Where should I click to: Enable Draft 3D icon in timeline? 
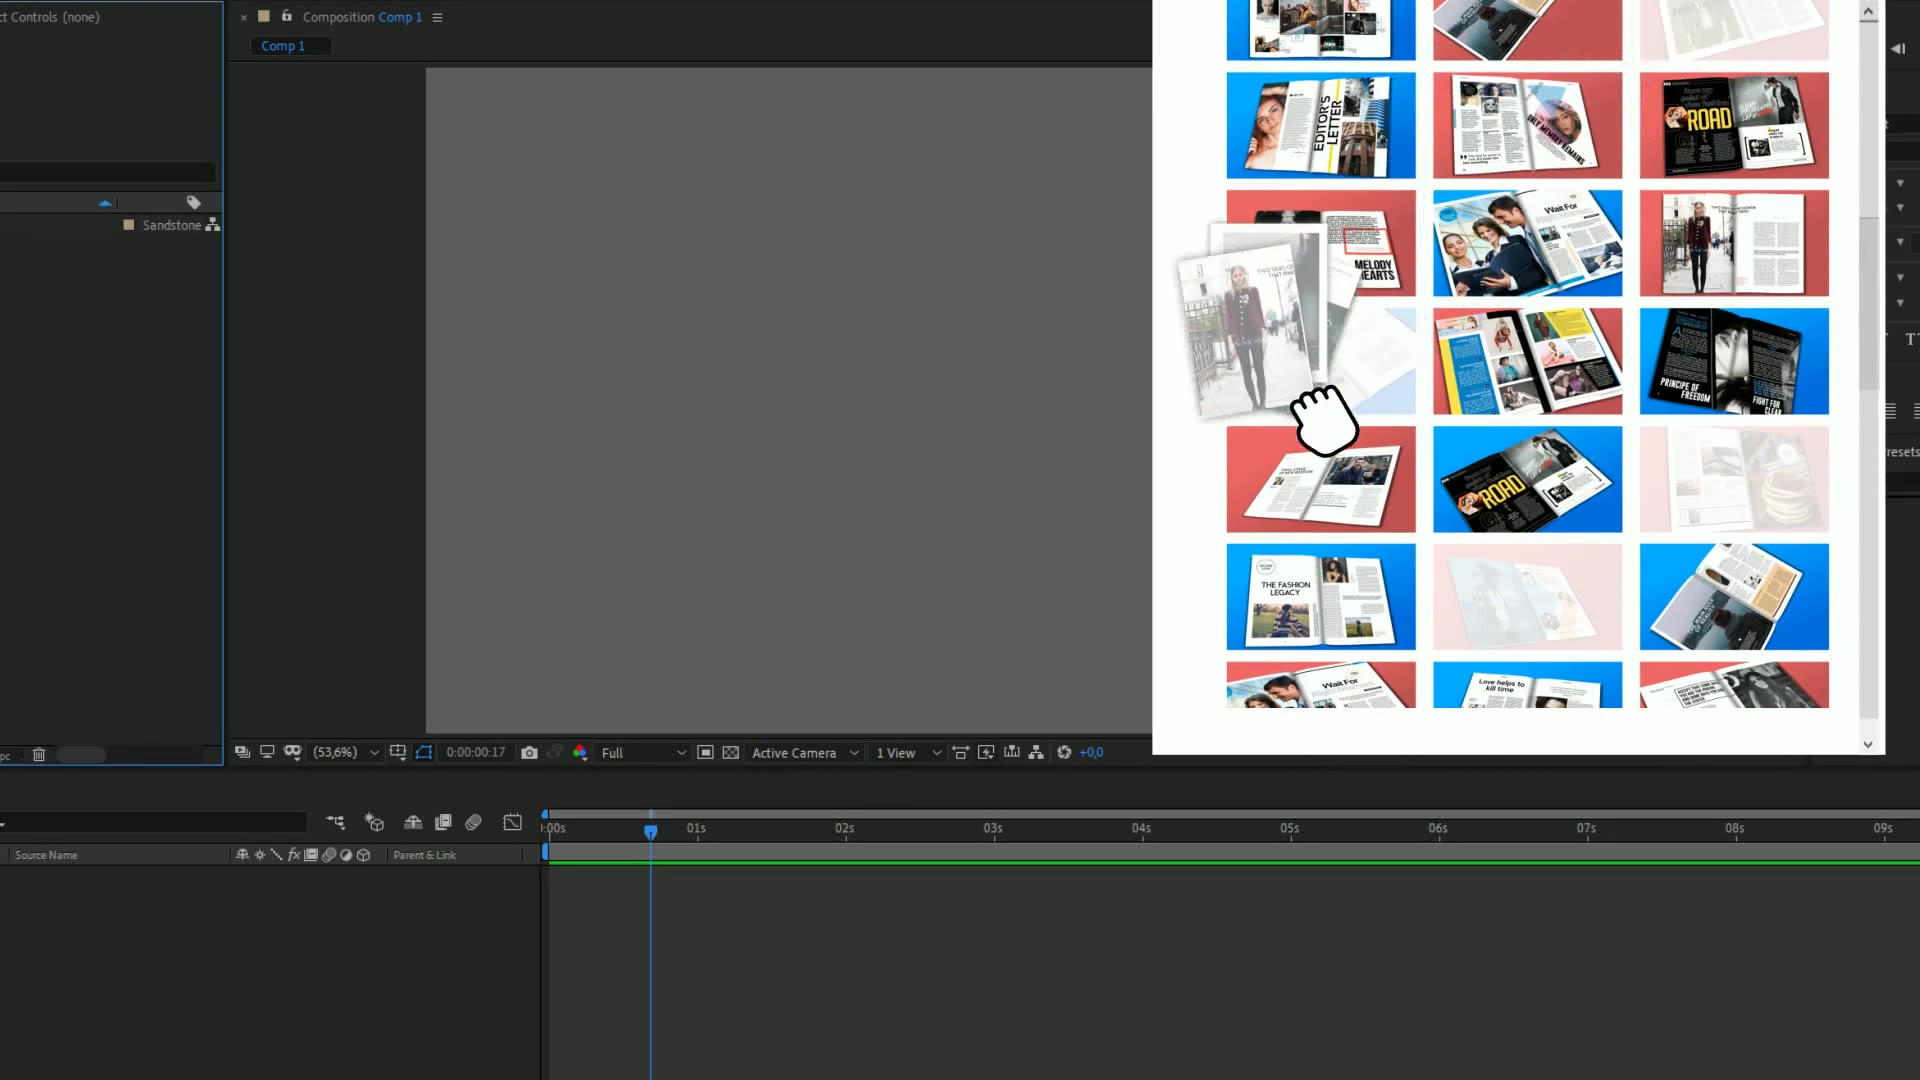point(374,822)
